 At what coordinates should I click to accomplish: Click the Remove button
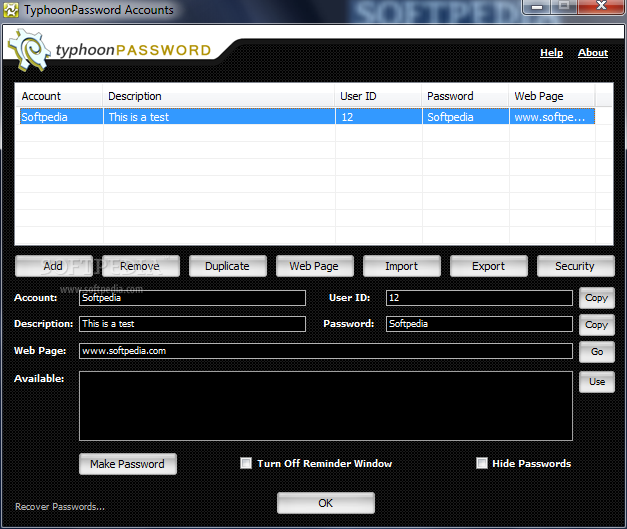pos(141,266)
